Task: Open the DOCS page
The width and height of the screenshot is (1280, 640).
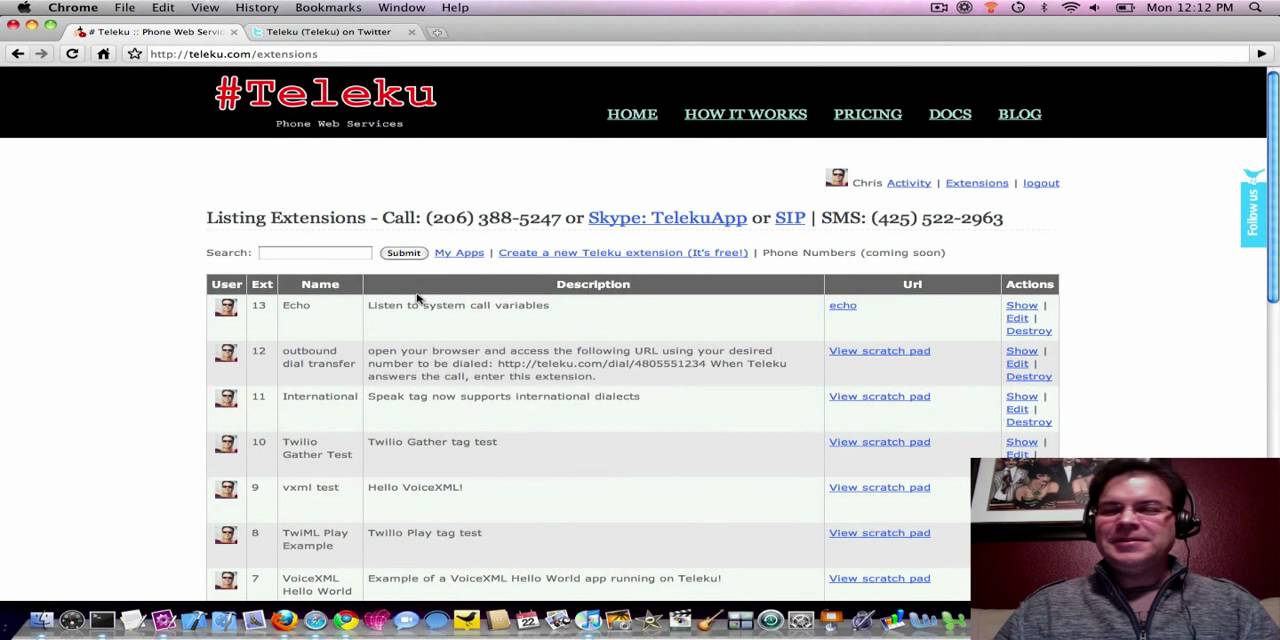Action: (x=950, y=114)
